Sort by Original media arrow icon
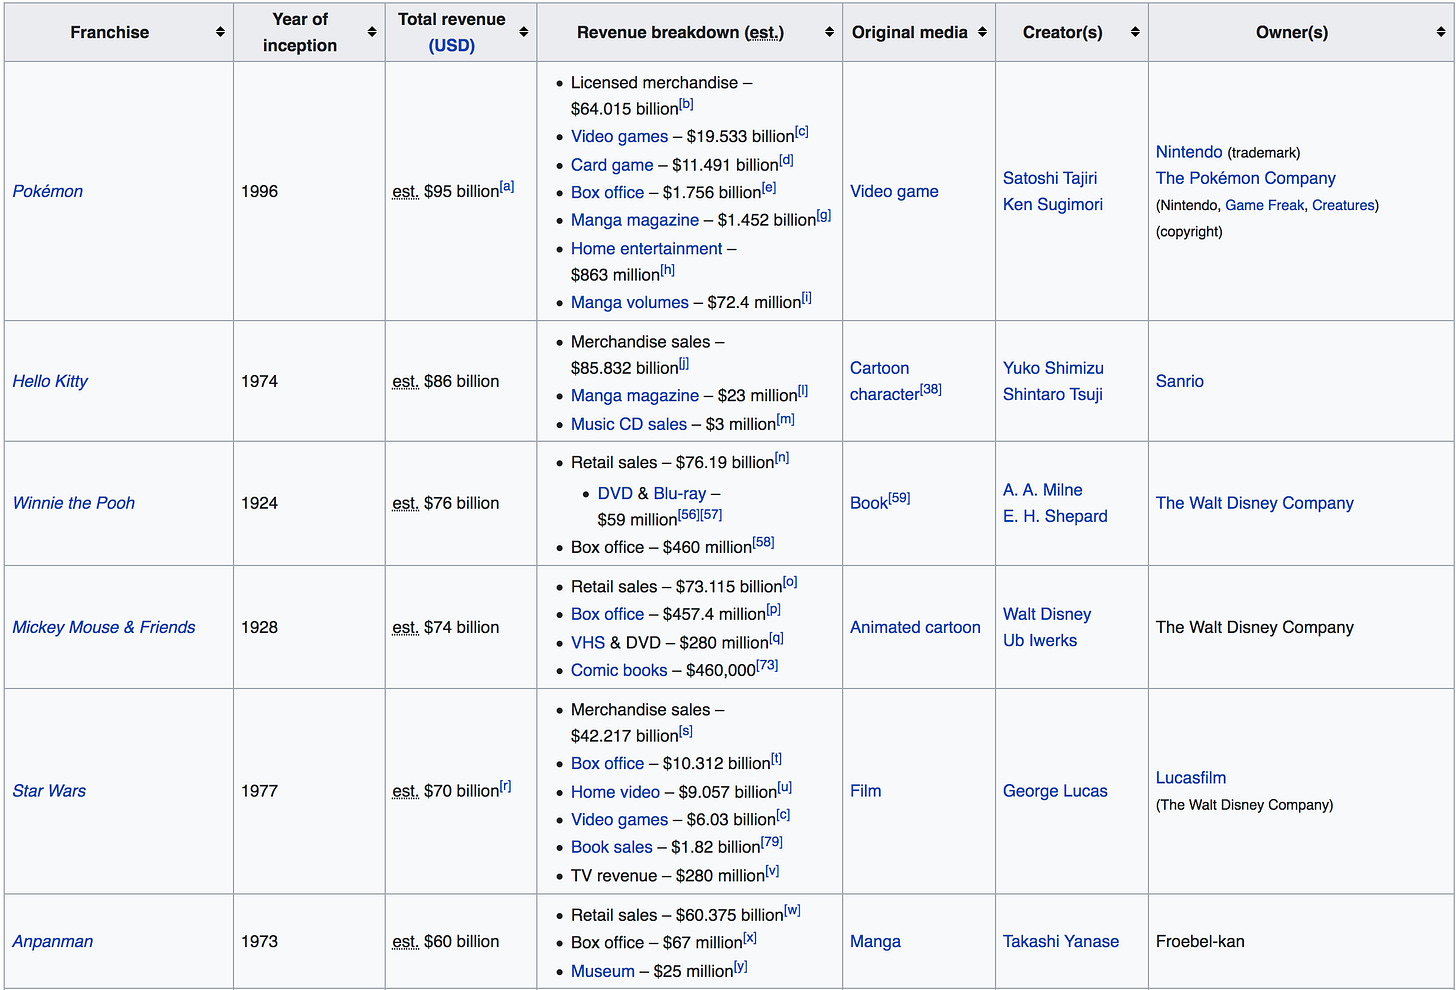Screen dimensions: 1456x990 point(982,32)
